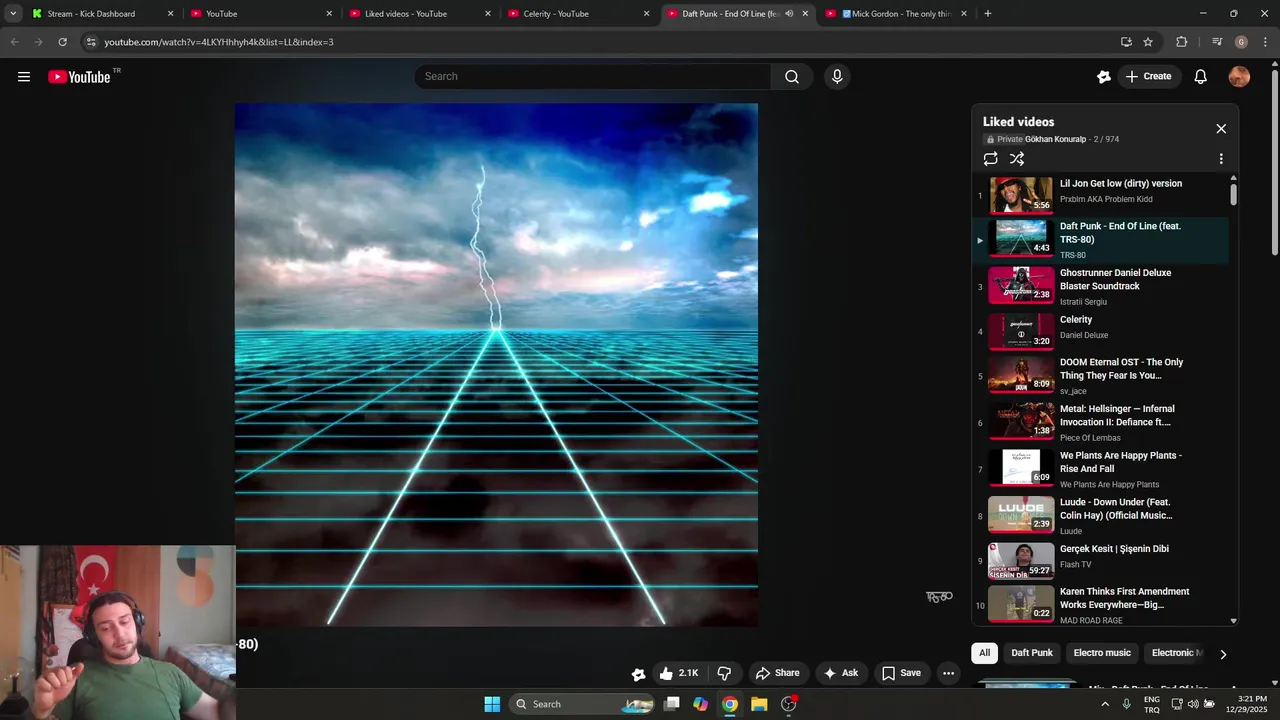Focus the YouTube search field
Image resolution: width=1280 pixels, height=720 pixels.
592,77
